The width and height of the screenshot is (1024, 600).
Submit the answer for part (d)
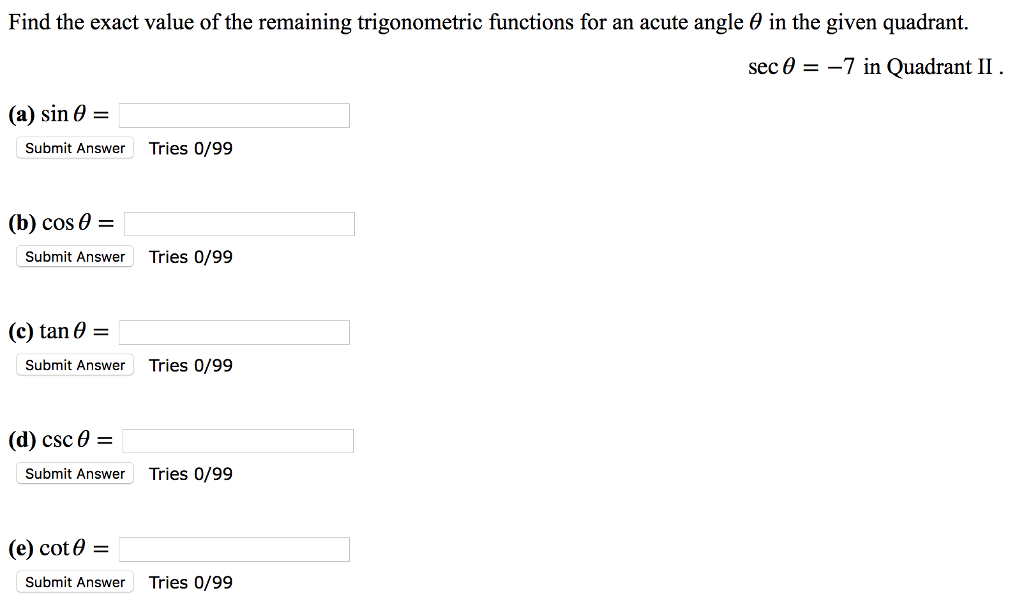(74, 473)
